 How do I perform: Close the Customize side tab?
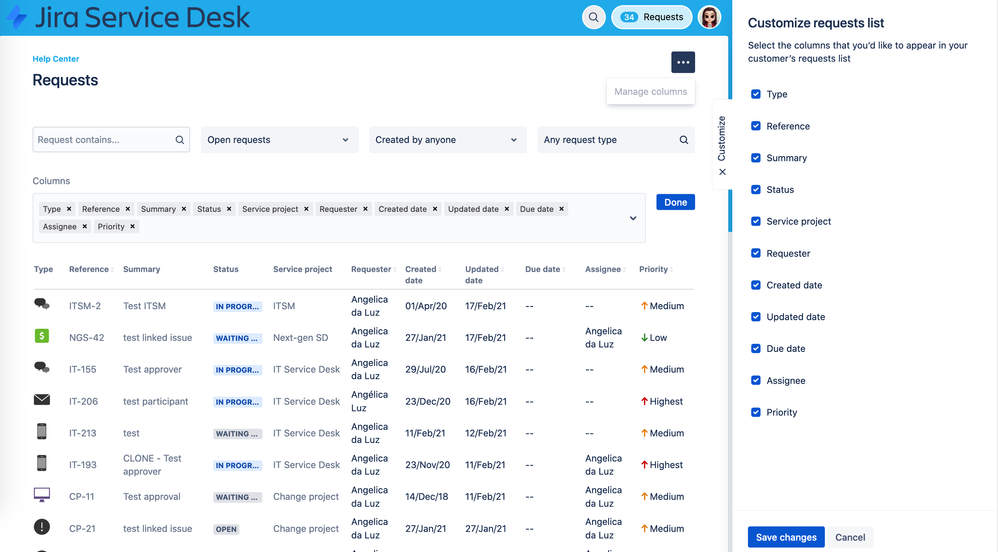[x=722, y=172]
